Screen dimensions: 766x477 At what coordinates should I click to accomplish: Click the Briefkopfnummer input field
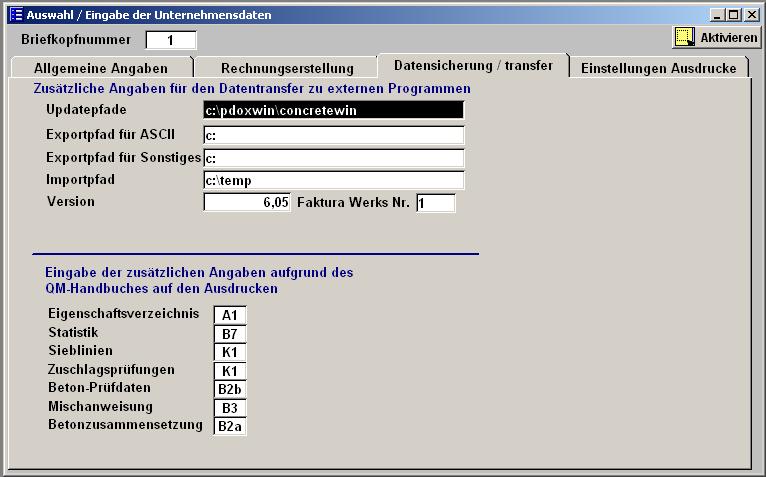click(x=170, y=40)
